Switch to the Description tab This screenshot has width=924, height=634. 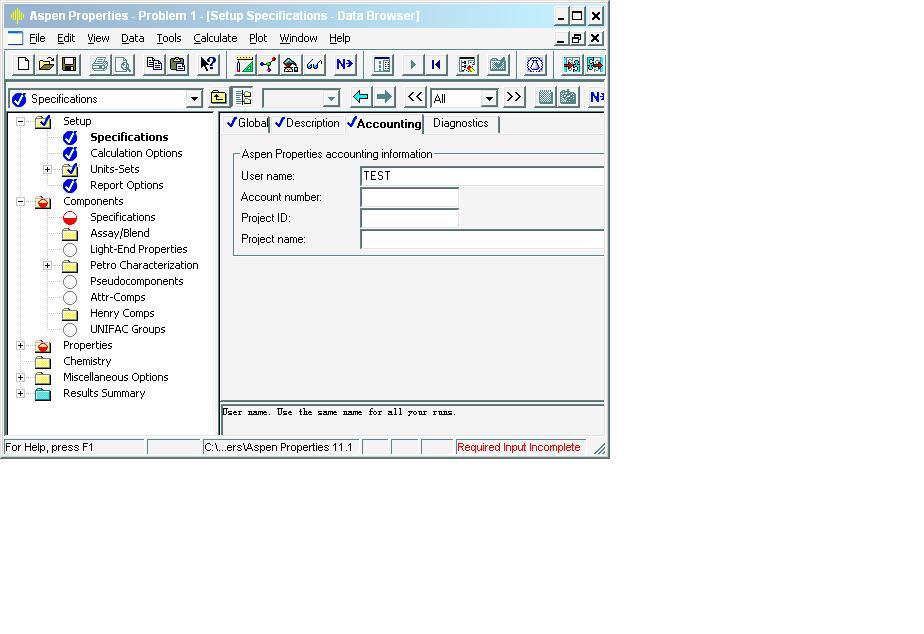click(307, 123)
